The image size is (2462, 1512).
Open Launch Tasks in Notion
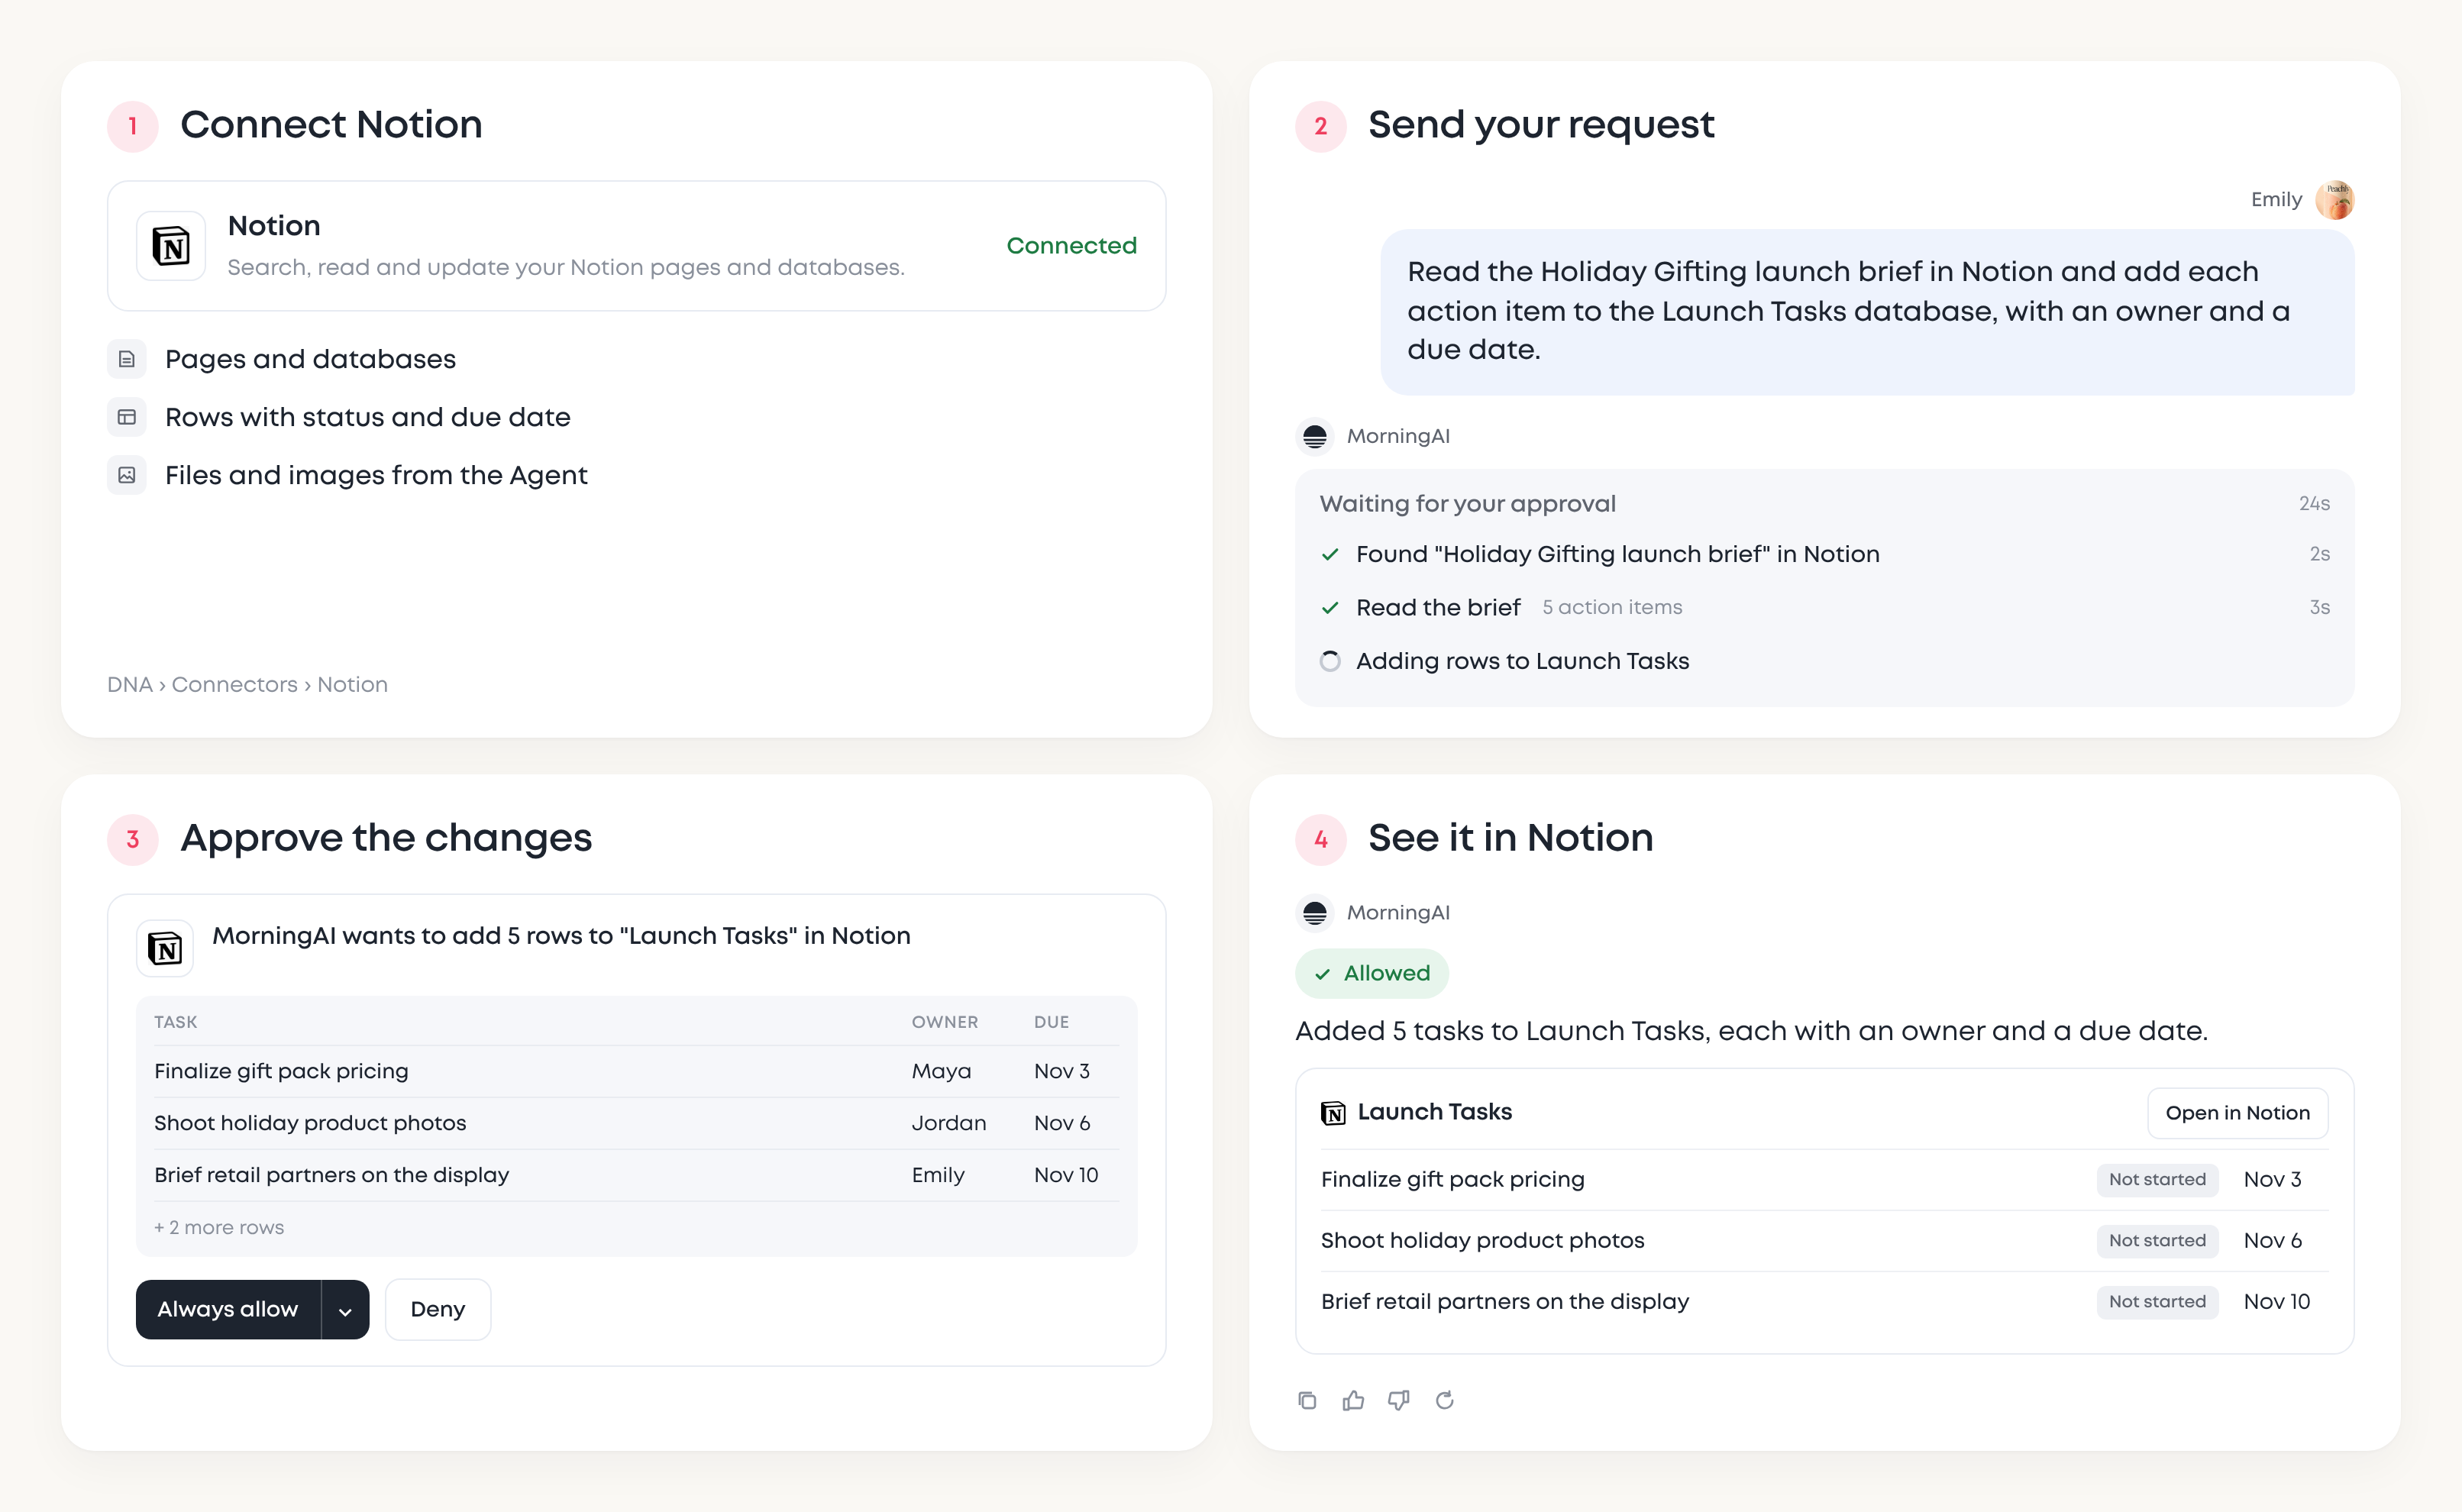pos(2237,1113)
